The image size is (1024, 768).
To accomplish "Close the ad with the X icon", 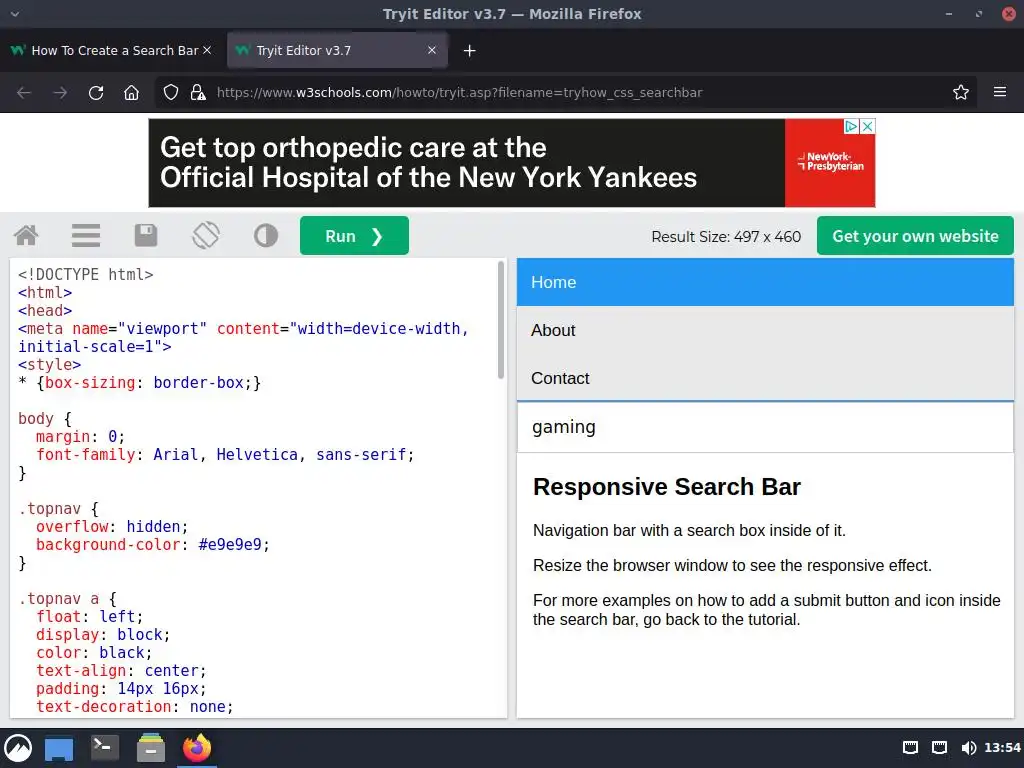I will (867, 127).
